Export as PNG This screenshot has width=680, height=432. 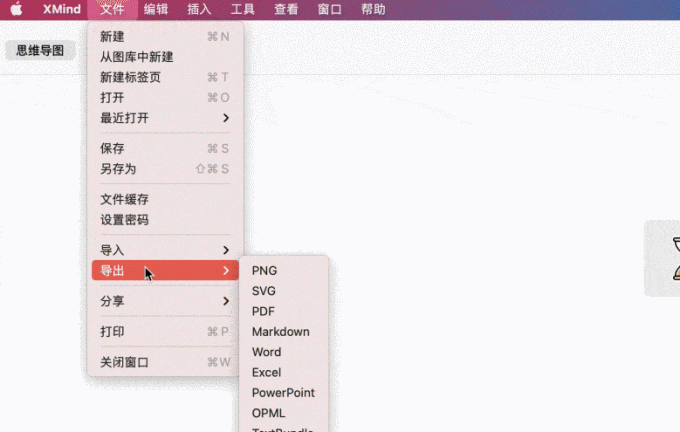tap(284, 271)
